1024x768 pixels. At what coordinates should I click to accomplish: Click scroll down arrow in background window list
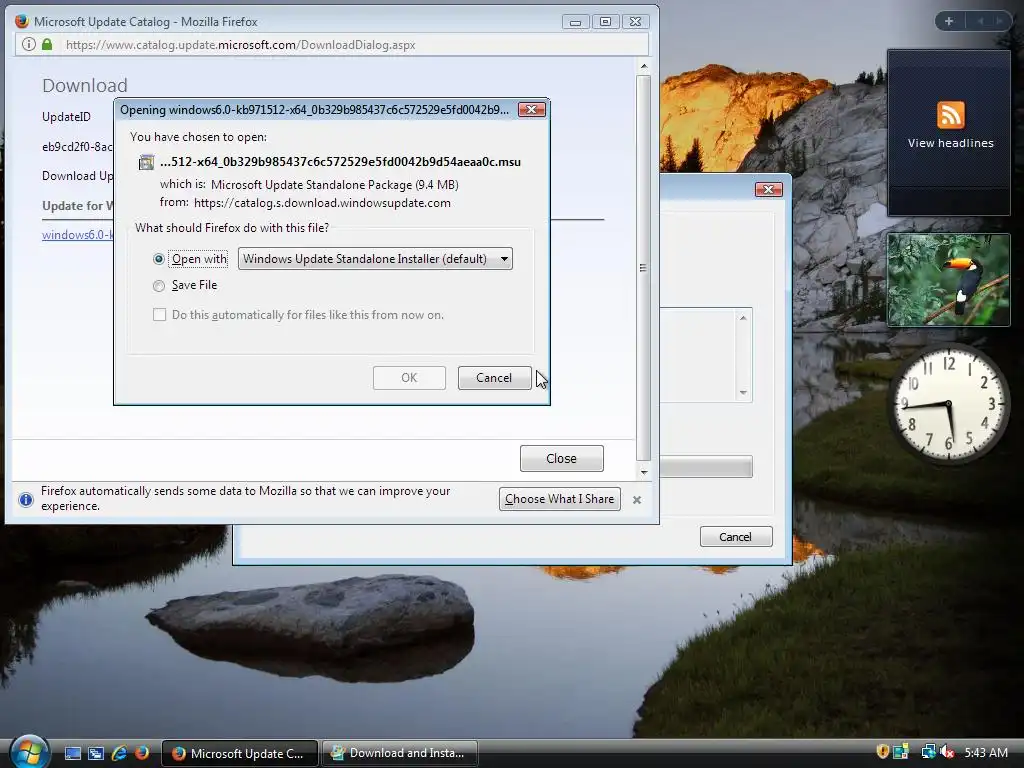point(743,392)
